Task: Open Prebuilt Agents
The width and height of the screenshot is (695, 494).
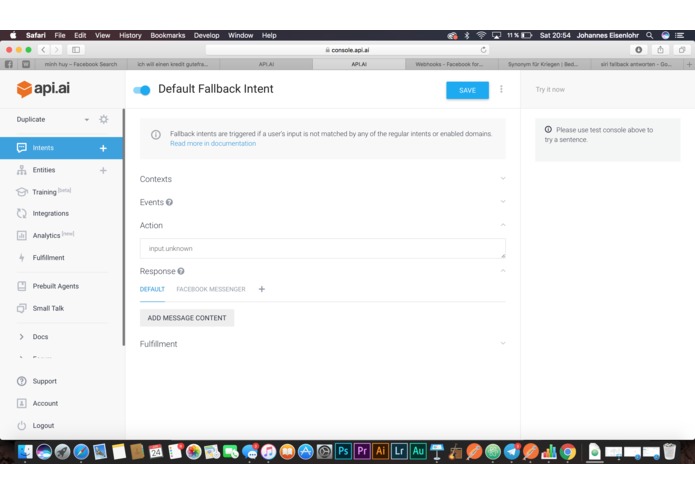Action: tap(55, 286)
